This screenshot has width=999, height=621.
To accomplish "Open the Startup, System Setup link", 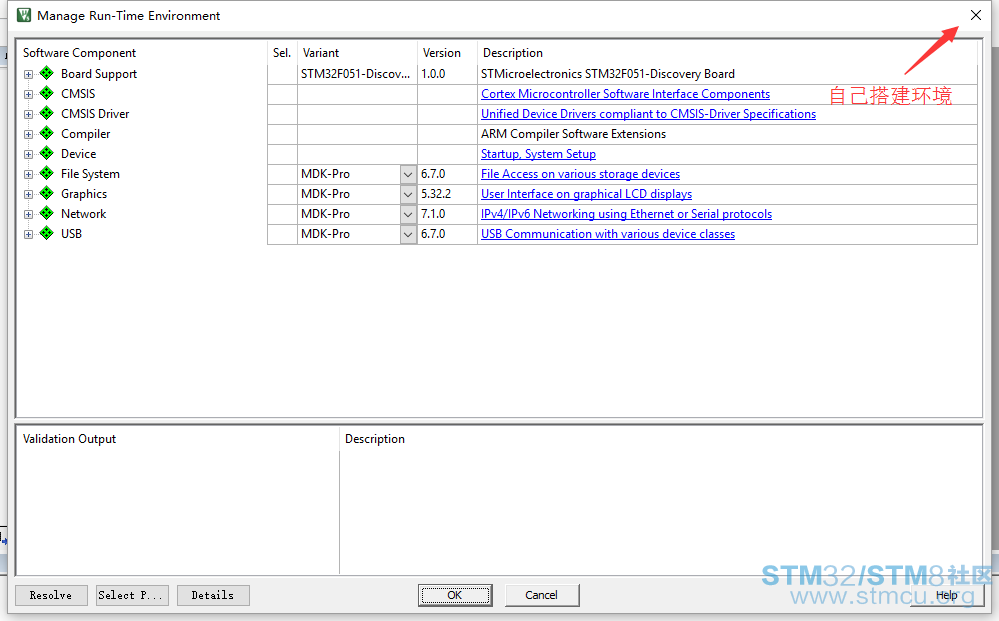I will point(538,153).
